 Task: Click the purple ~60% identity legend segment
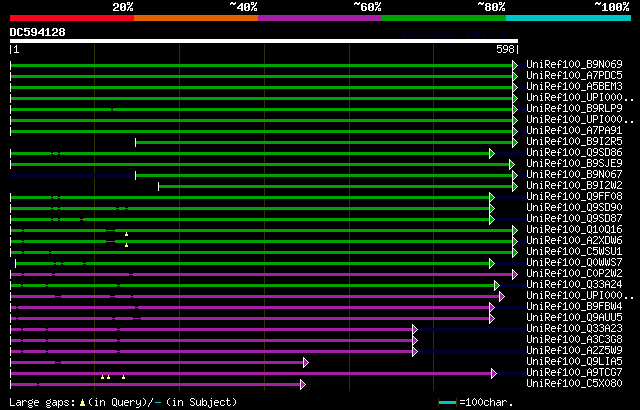320,18
